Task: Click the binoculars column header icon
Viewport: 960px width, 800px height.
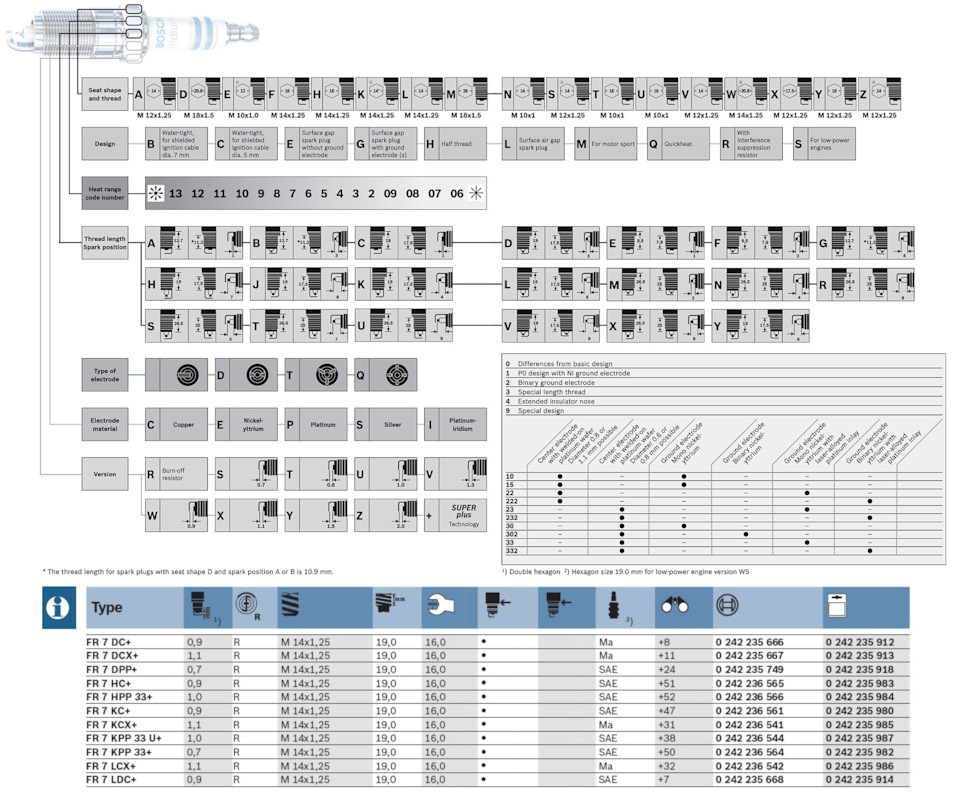Action: [675, 605]
